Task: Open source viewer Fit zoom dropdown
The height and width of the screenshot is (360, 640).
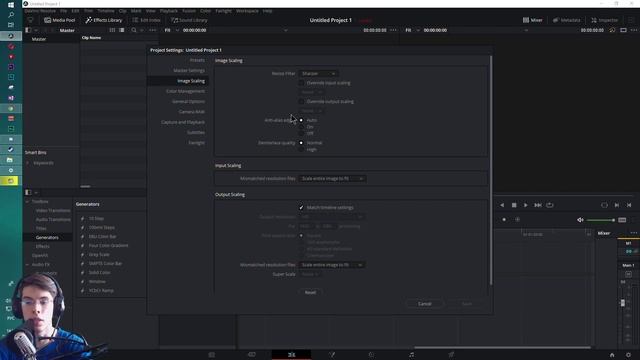Action: coord(171,30)
